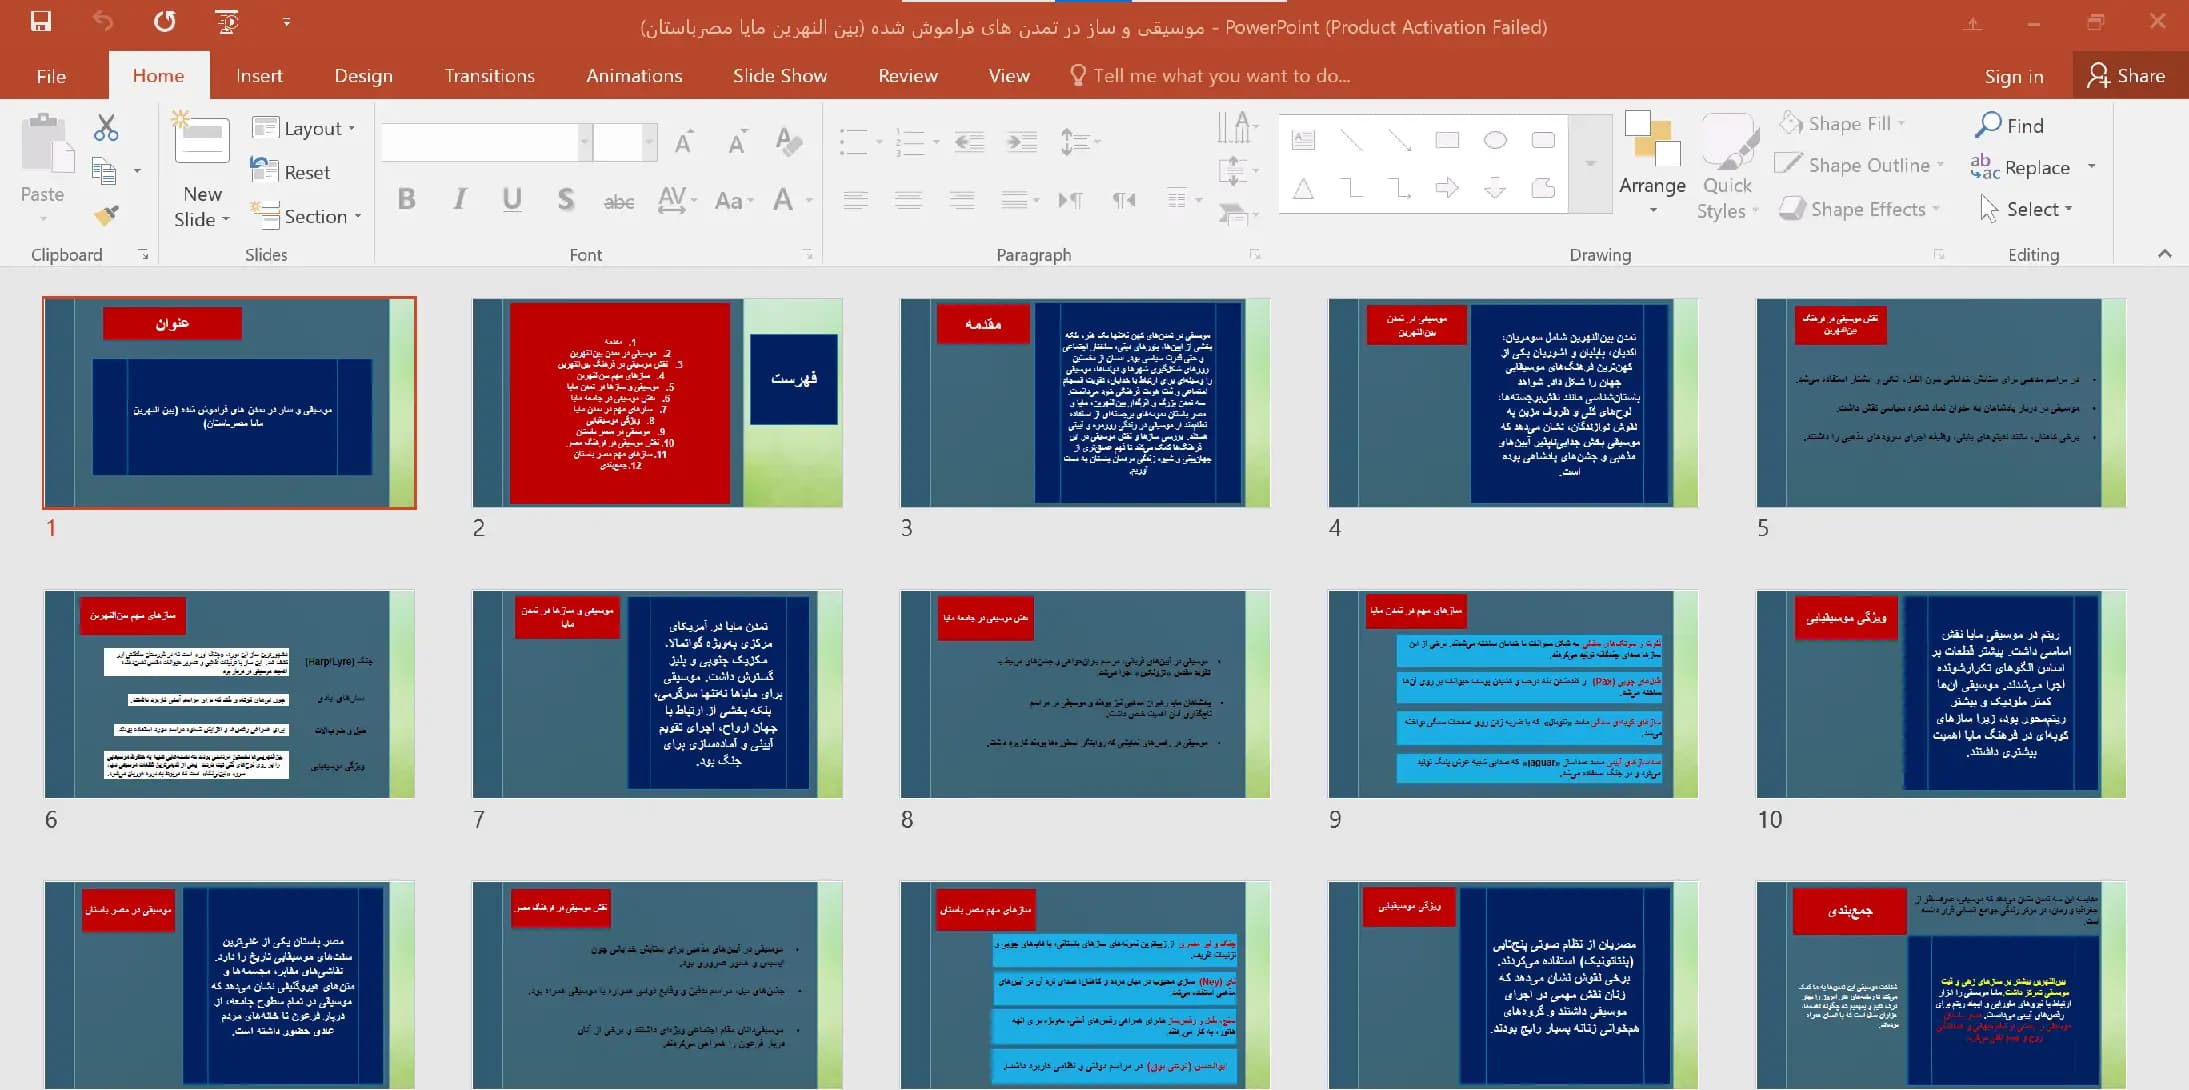The width and height of the screenshot is (2189, 1090).
Task: Click the Find button
Action: pos(2010,125)
